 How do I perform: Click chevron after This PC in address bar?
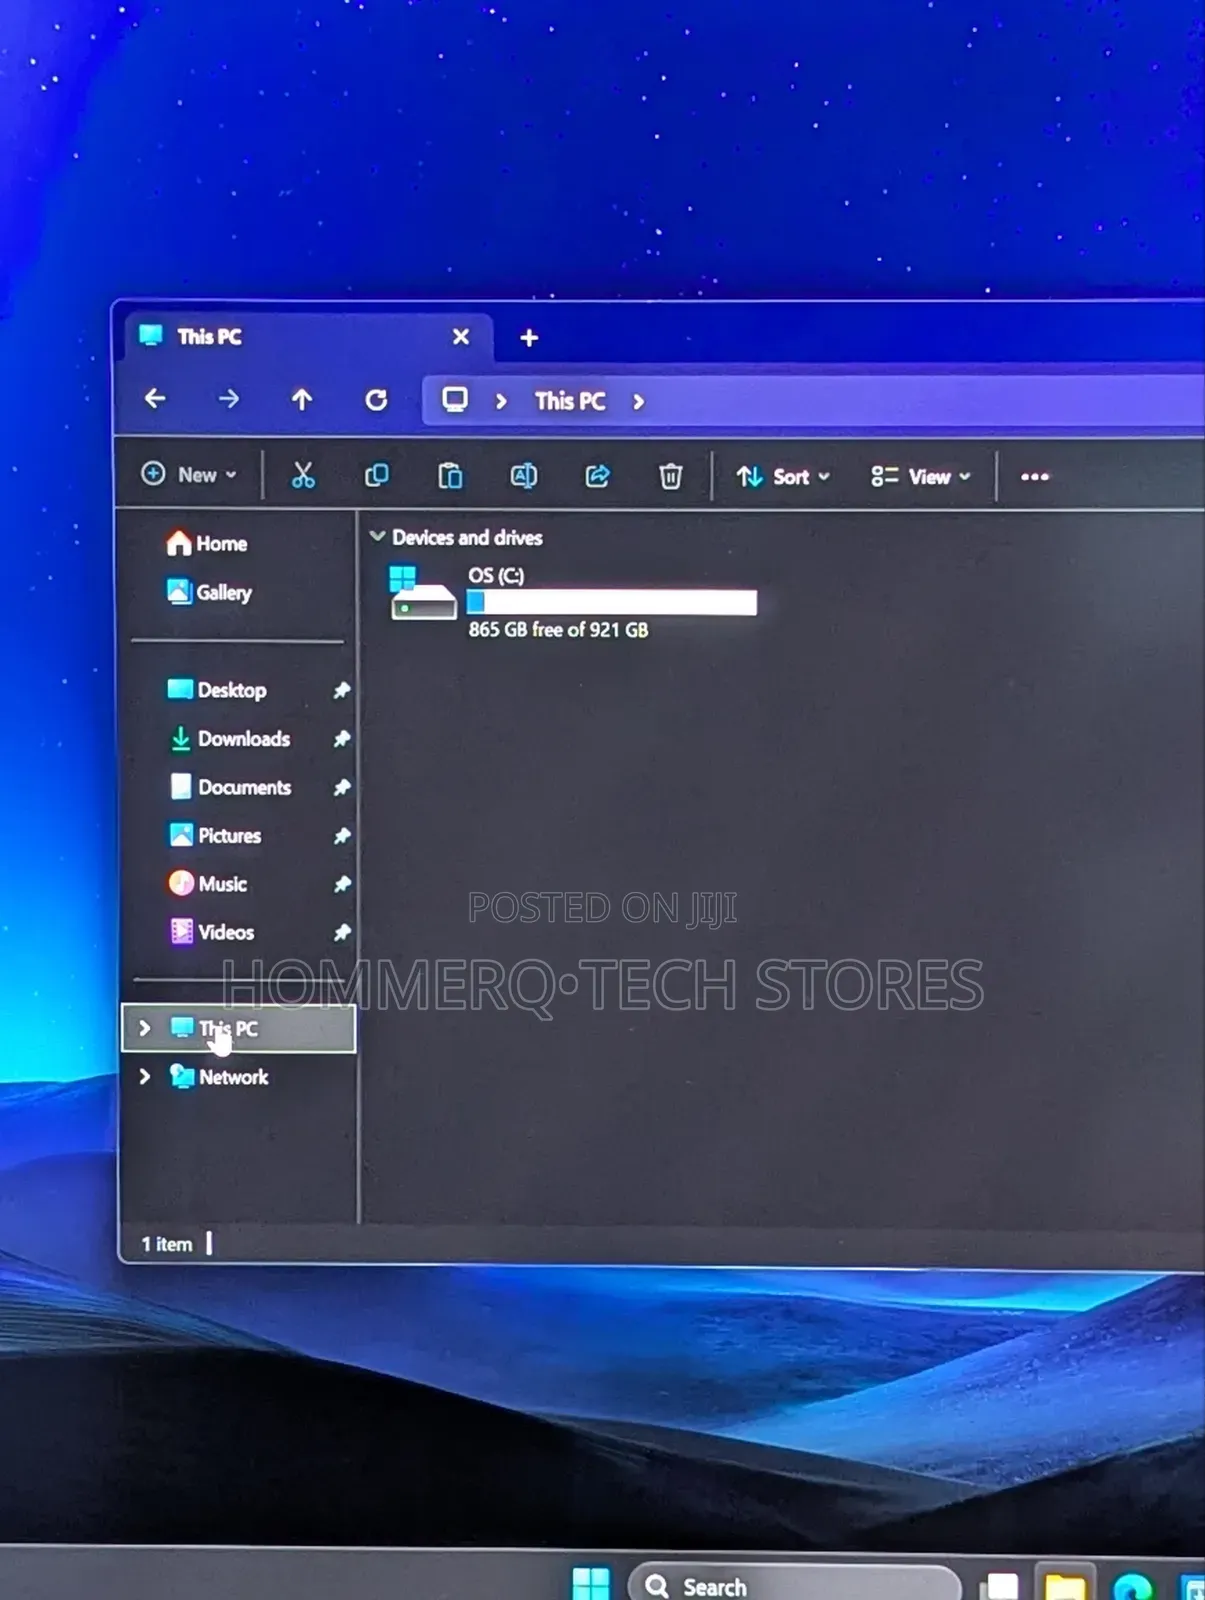click(638, 402)
